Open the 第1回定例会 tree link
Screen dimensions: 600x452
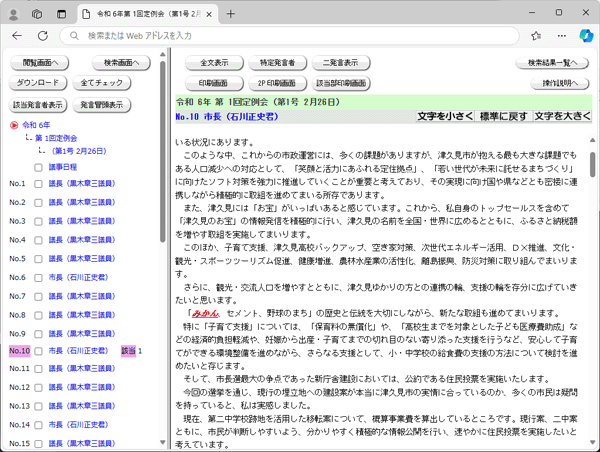click(x=56, y=138)
